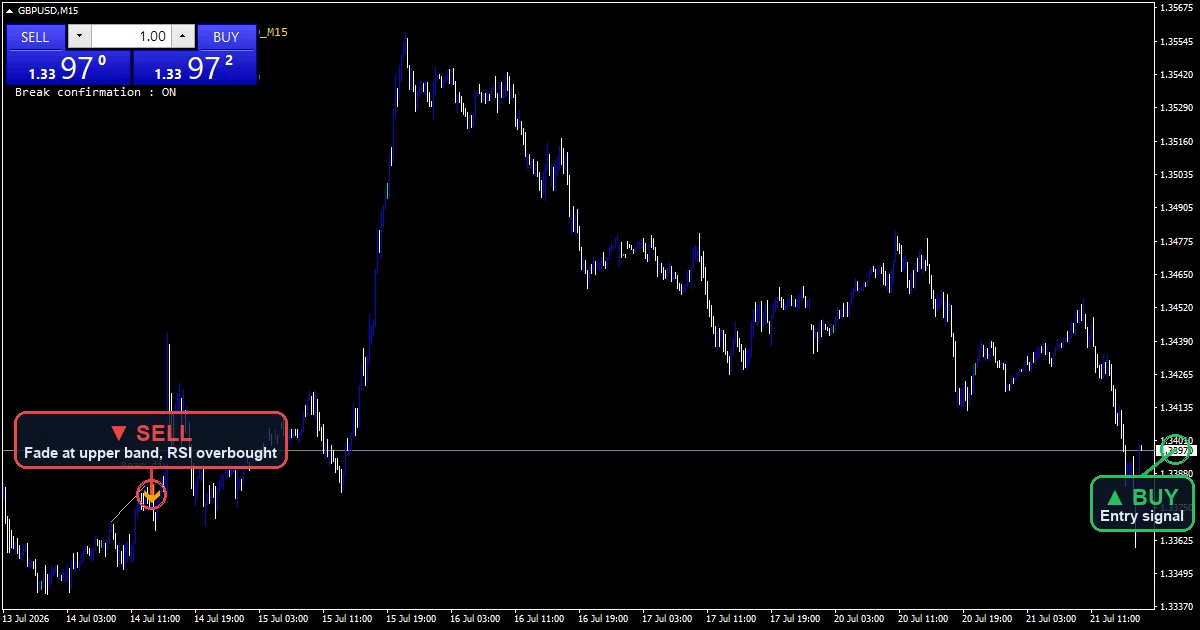Click the '20 Jul 19:00' time axis label
The width and height of the screenshot is (1200, 630).
[988, 619]
